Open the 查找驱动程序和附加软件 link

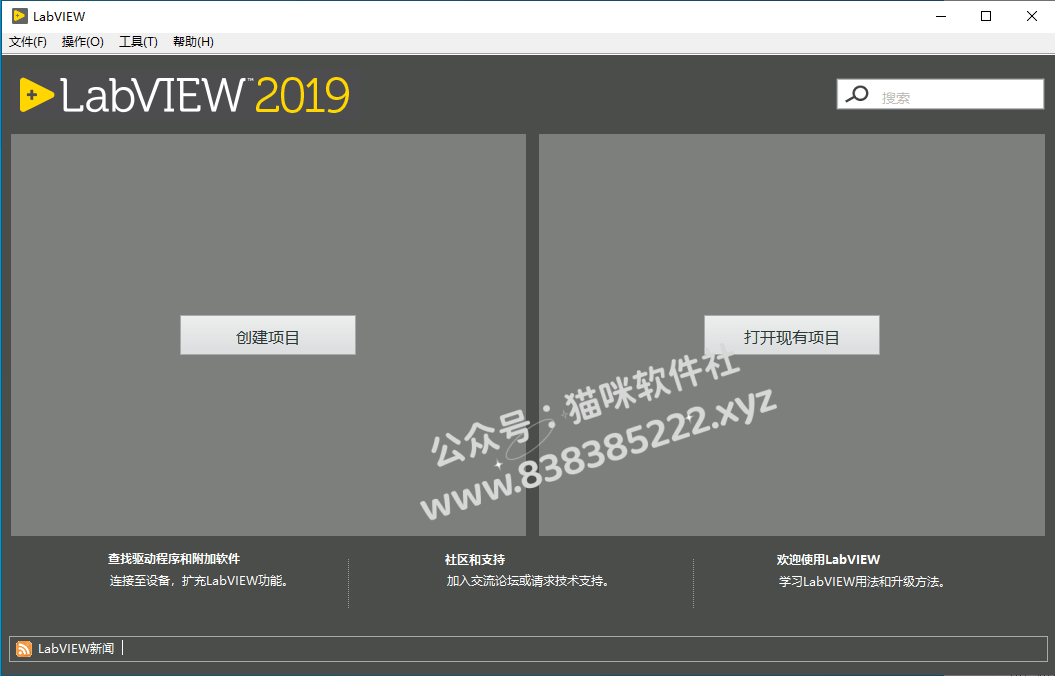(174, 558)
